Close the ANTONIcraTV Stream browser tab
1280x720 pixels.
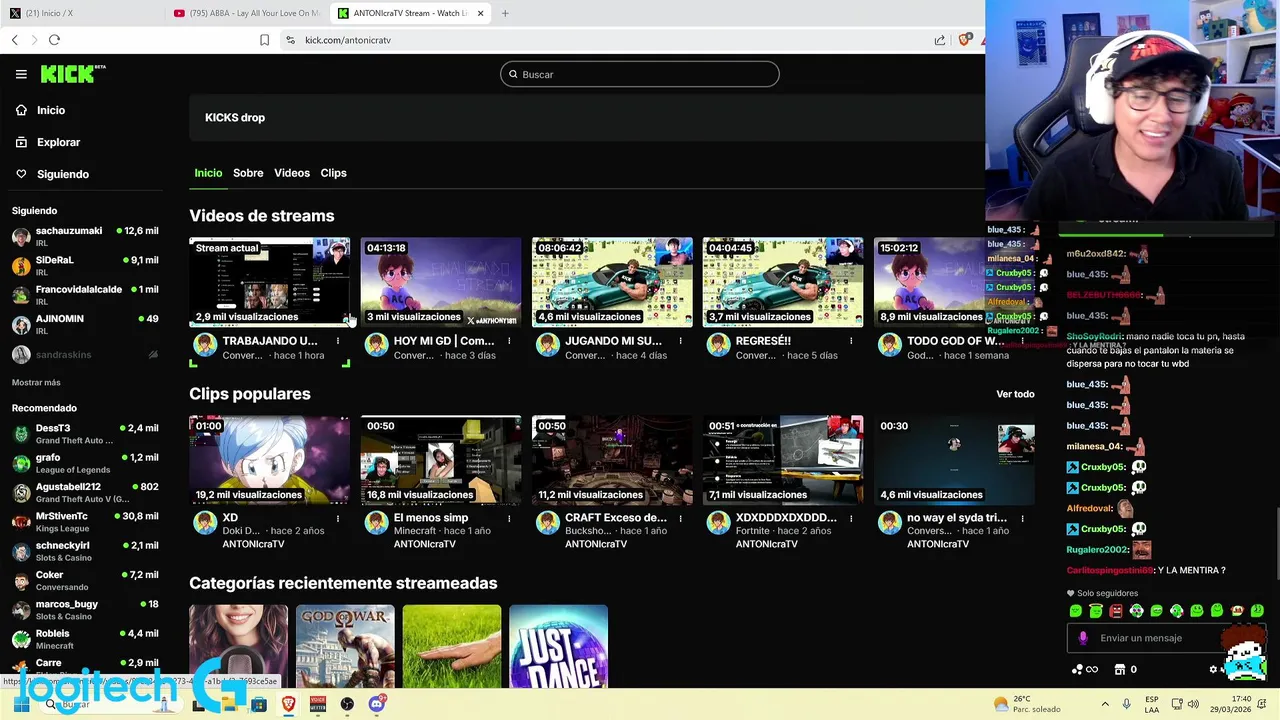(x=481, y=13)
